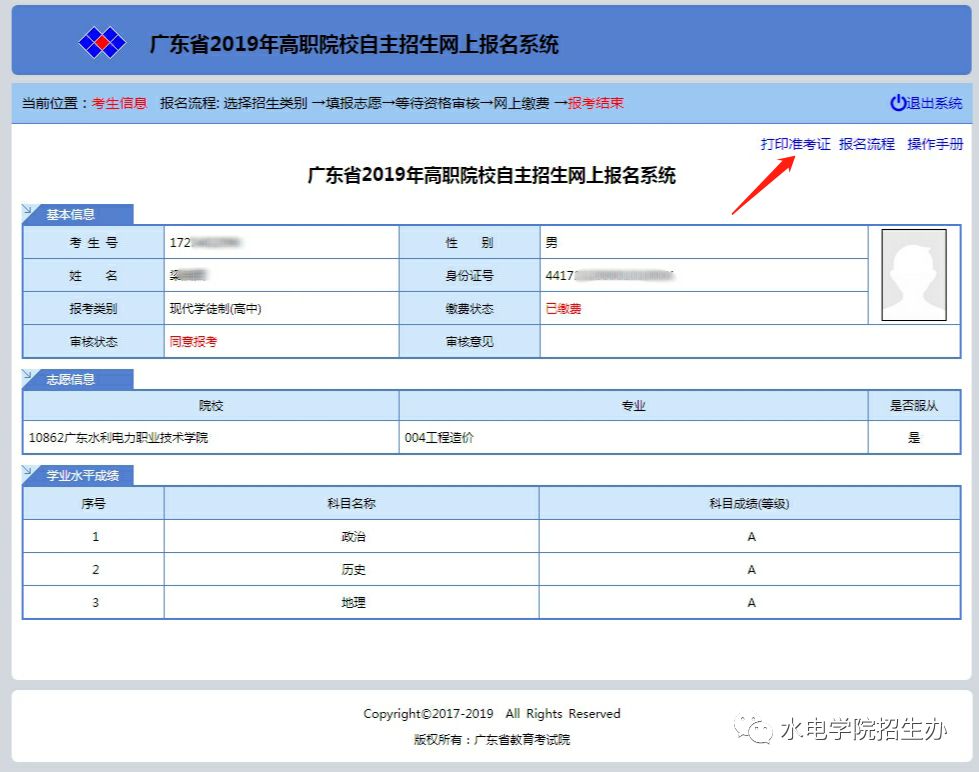
Task: Click the 基本信息 section arrow icon
Action: (x=29, y=212)
